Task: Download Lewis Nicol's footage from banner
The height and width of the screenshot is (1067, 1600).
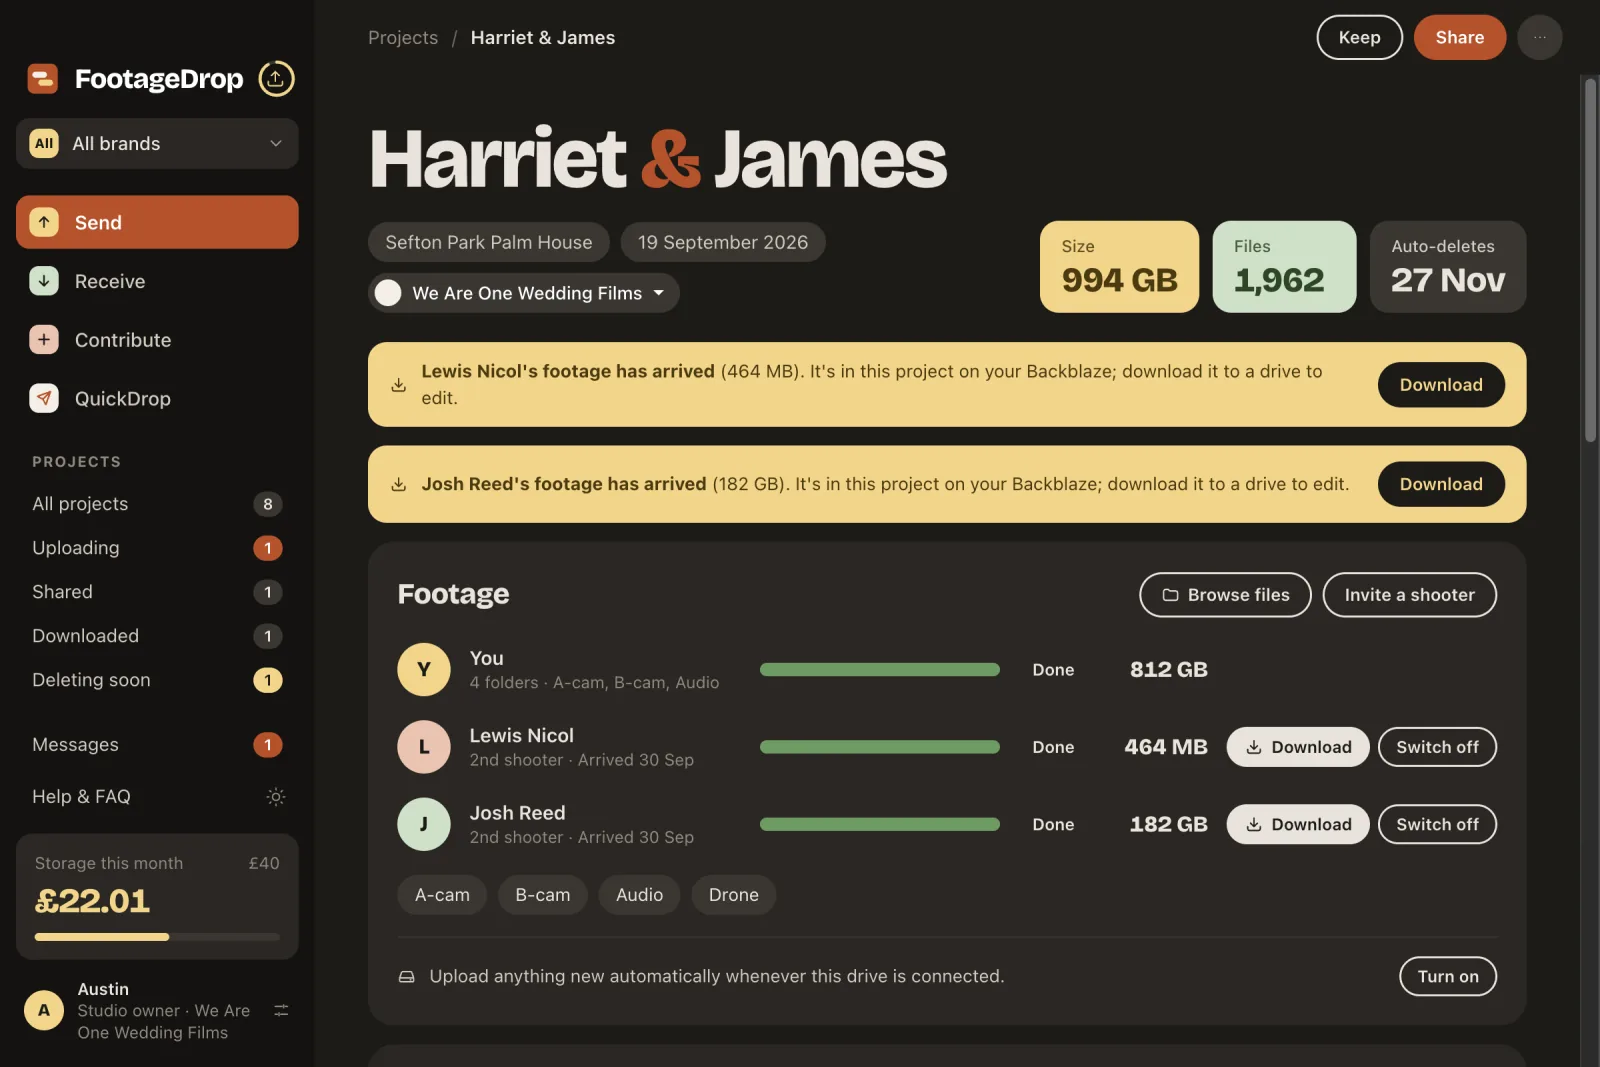Action: 1441,385
